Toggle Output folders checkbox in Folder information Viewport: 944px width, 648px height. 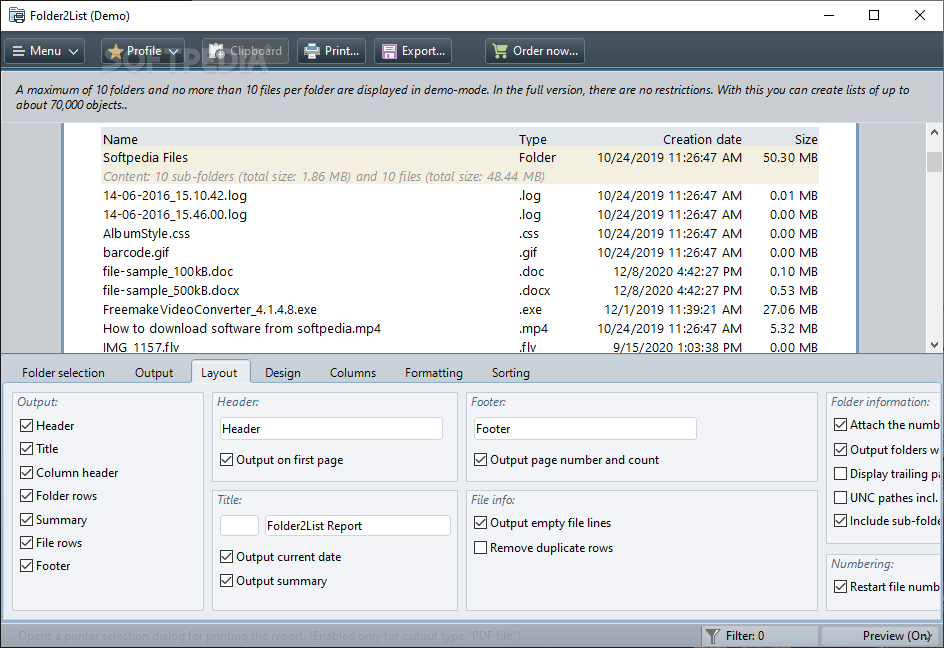point(840,449)
